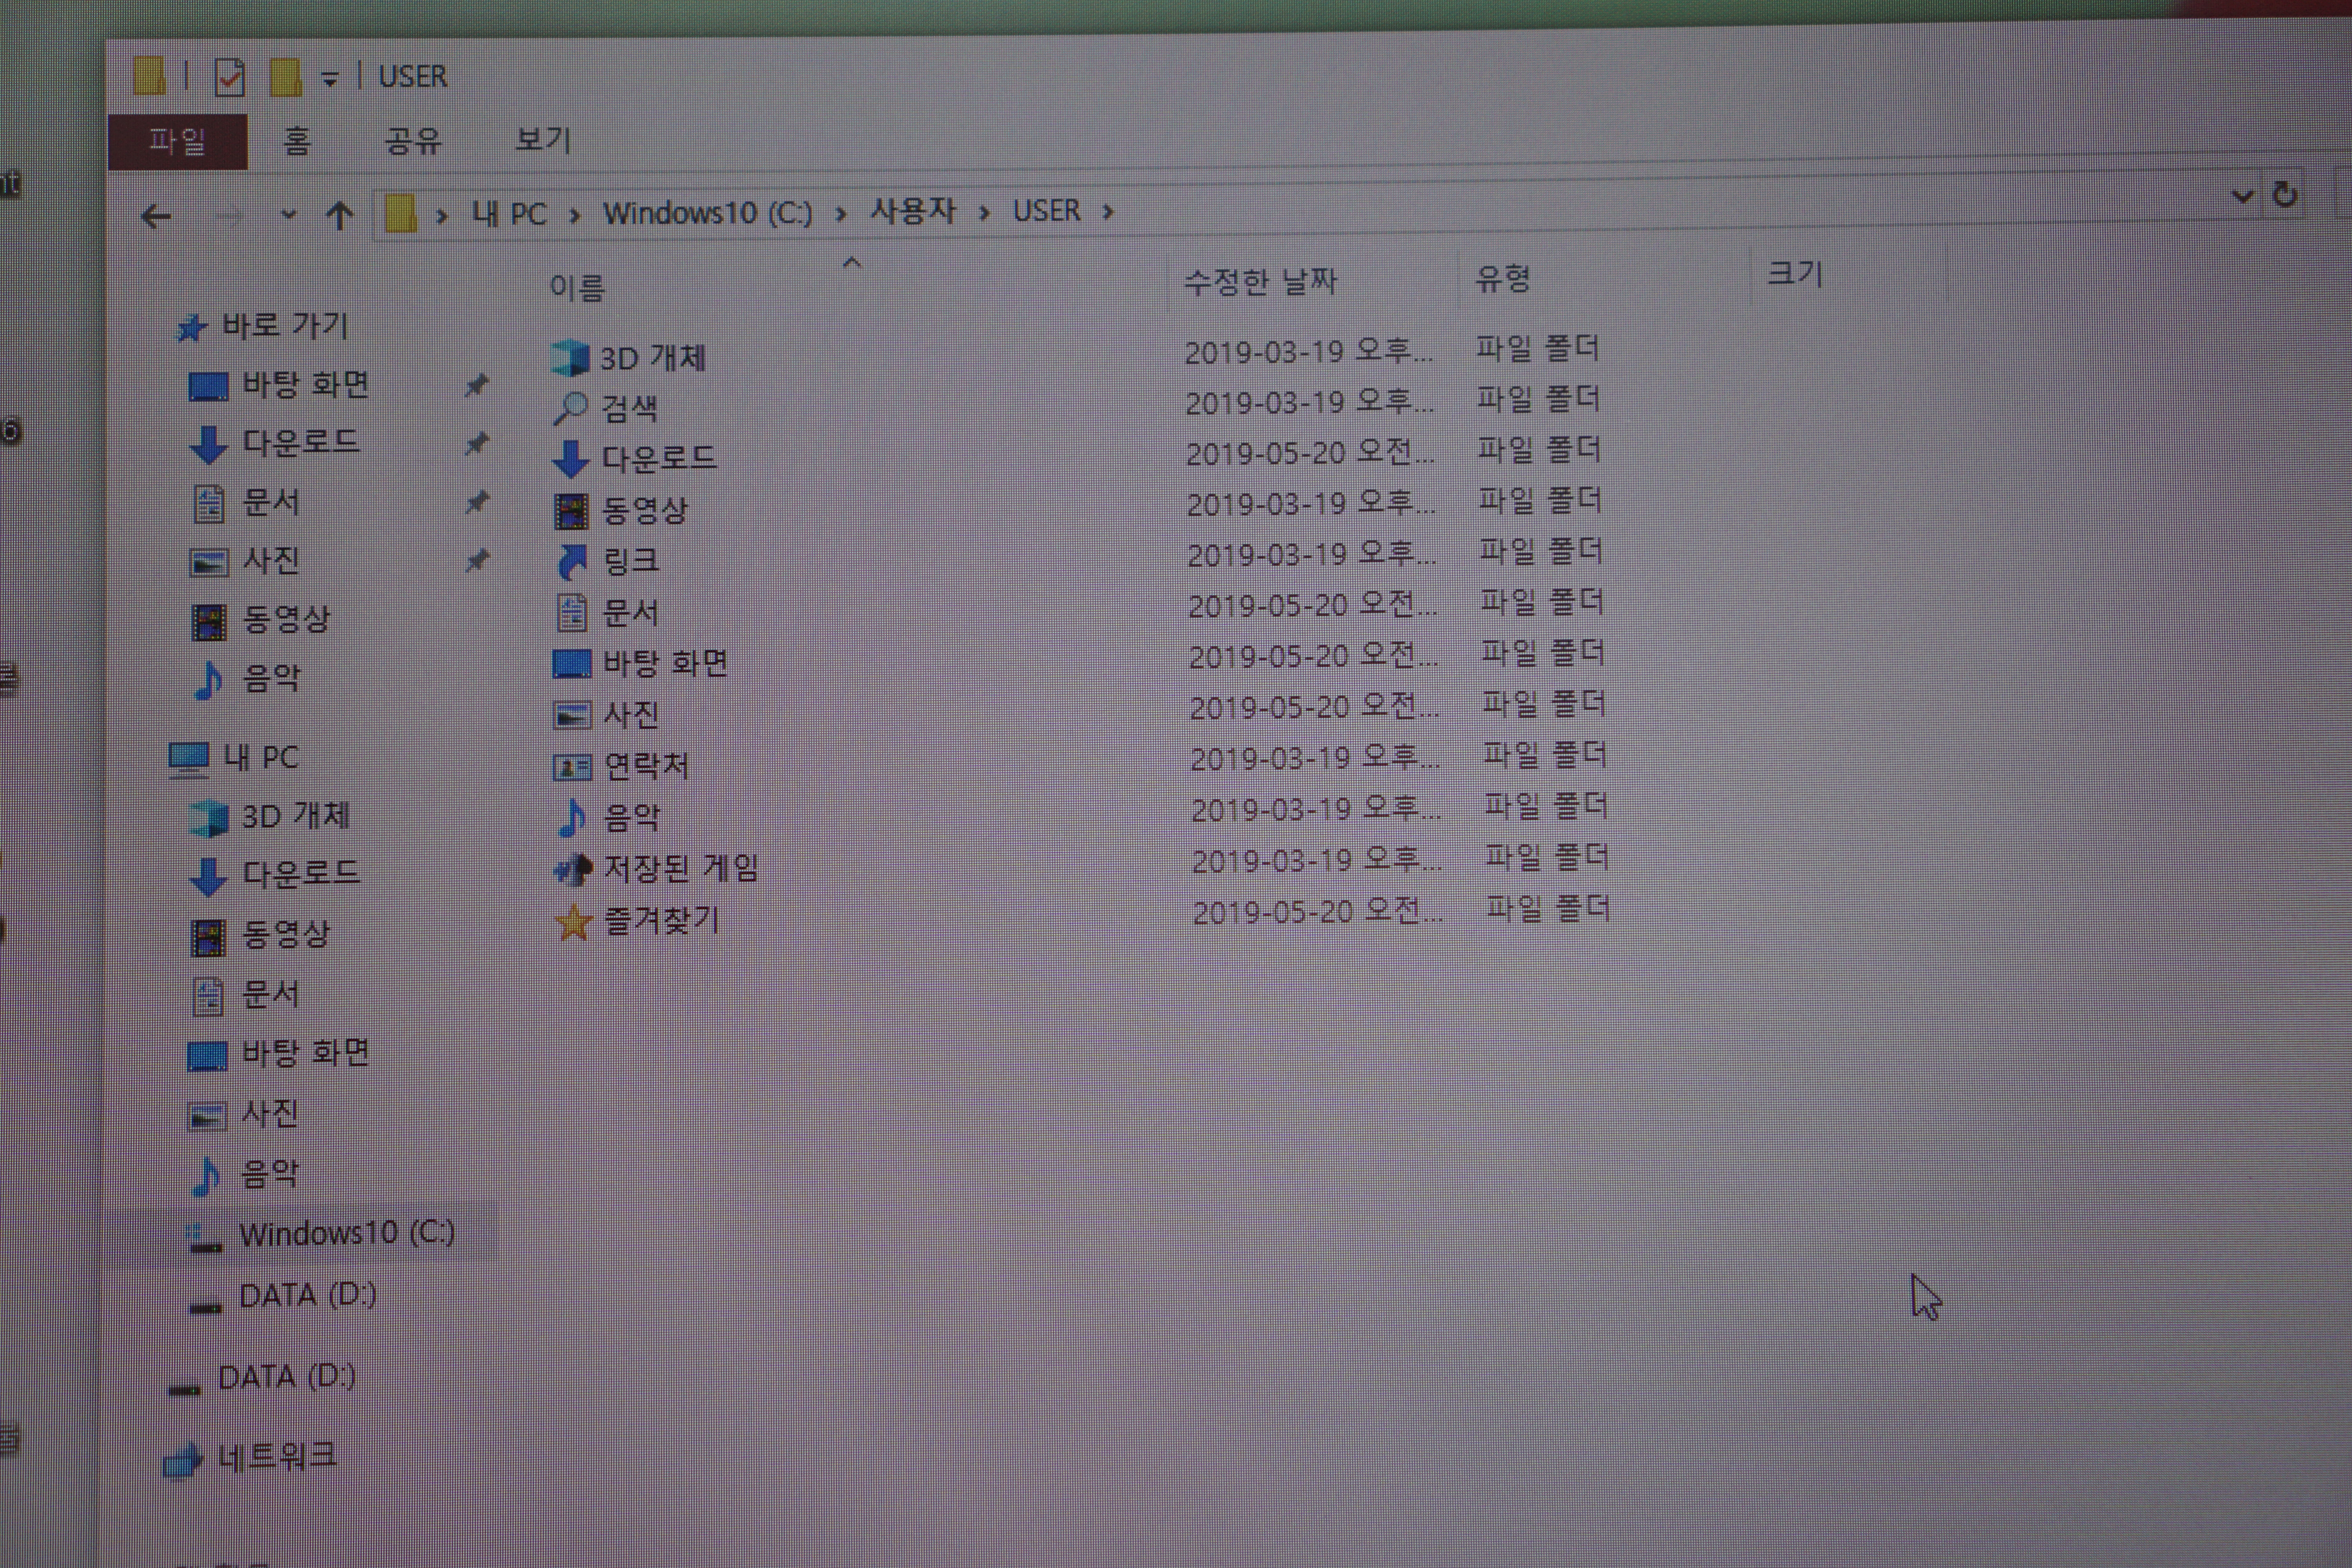2352x1568 pixels.
Task: Switch to the 공유 ribbon tab
Action: coord(413,140)
